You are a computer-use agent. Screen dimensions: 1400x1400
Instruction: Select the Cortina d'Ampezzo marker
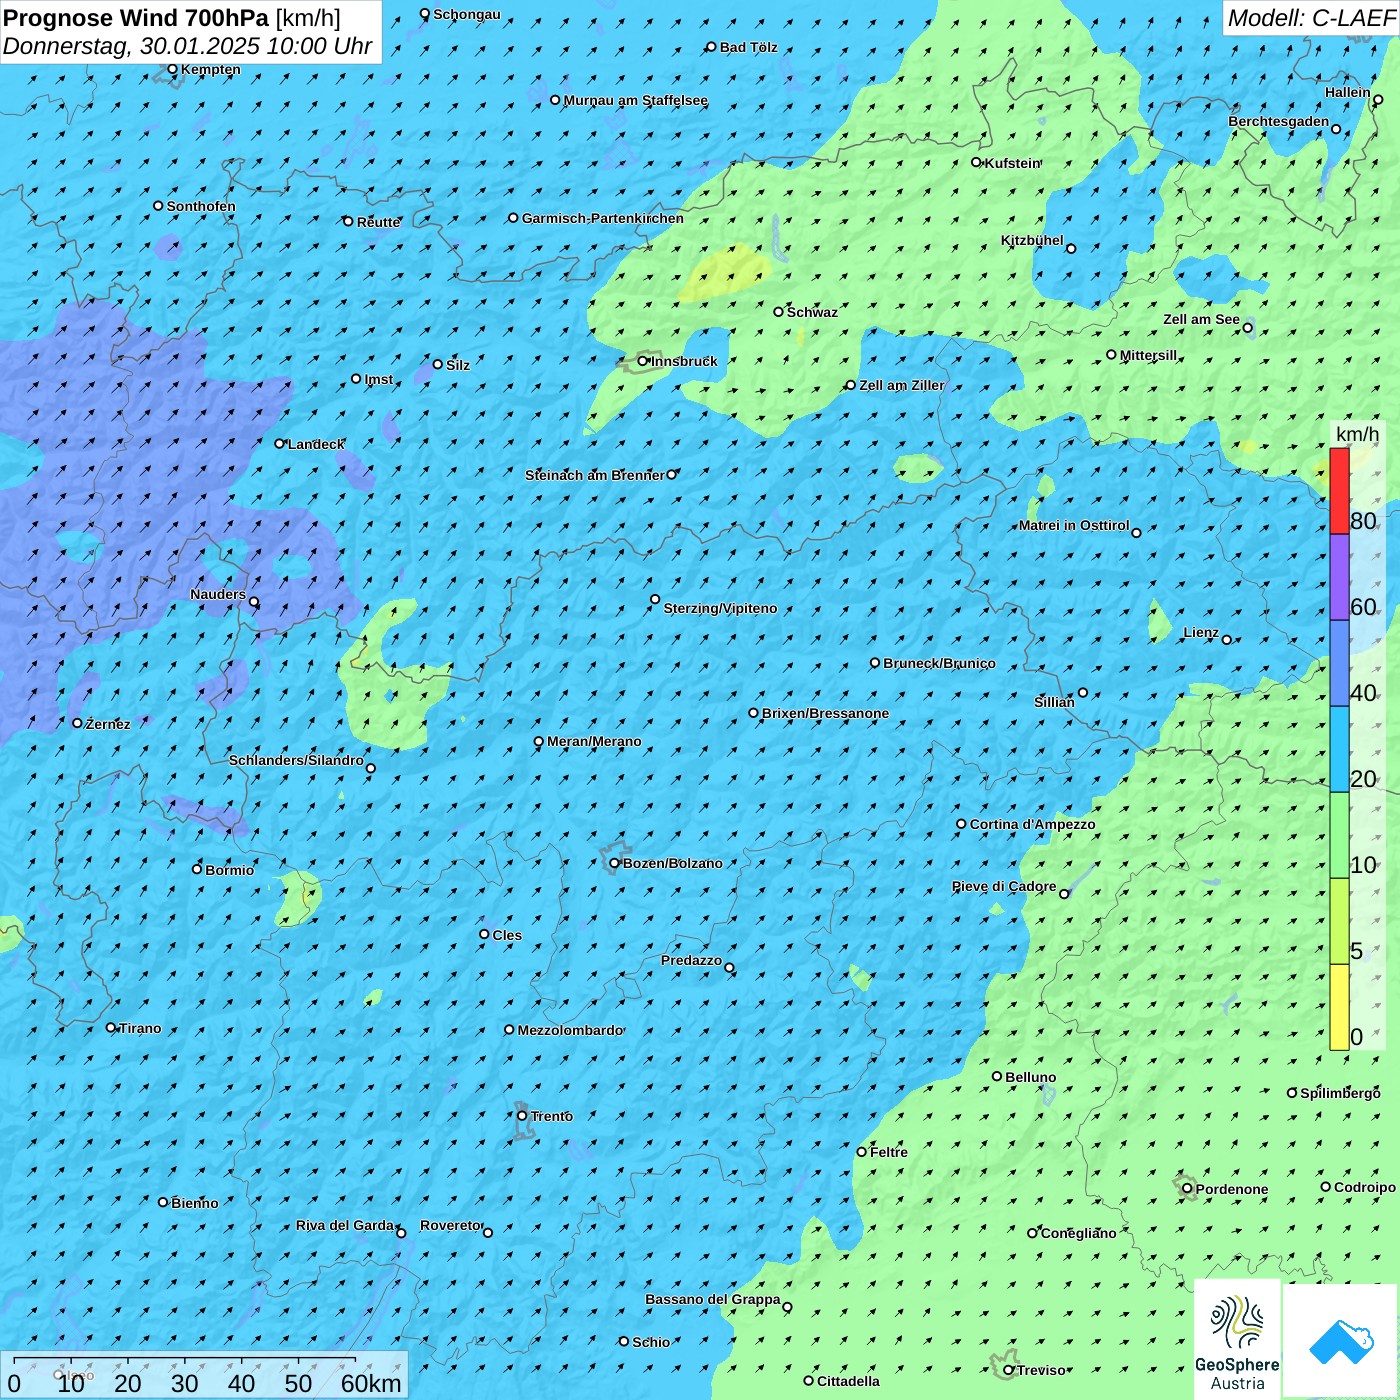(962, 824)
